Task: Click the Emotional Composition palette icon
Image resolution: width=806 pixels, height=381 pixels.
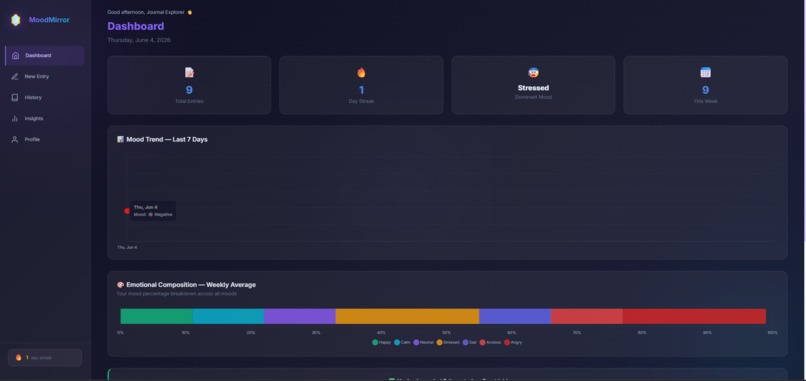Action: click(x=120, y=285)
